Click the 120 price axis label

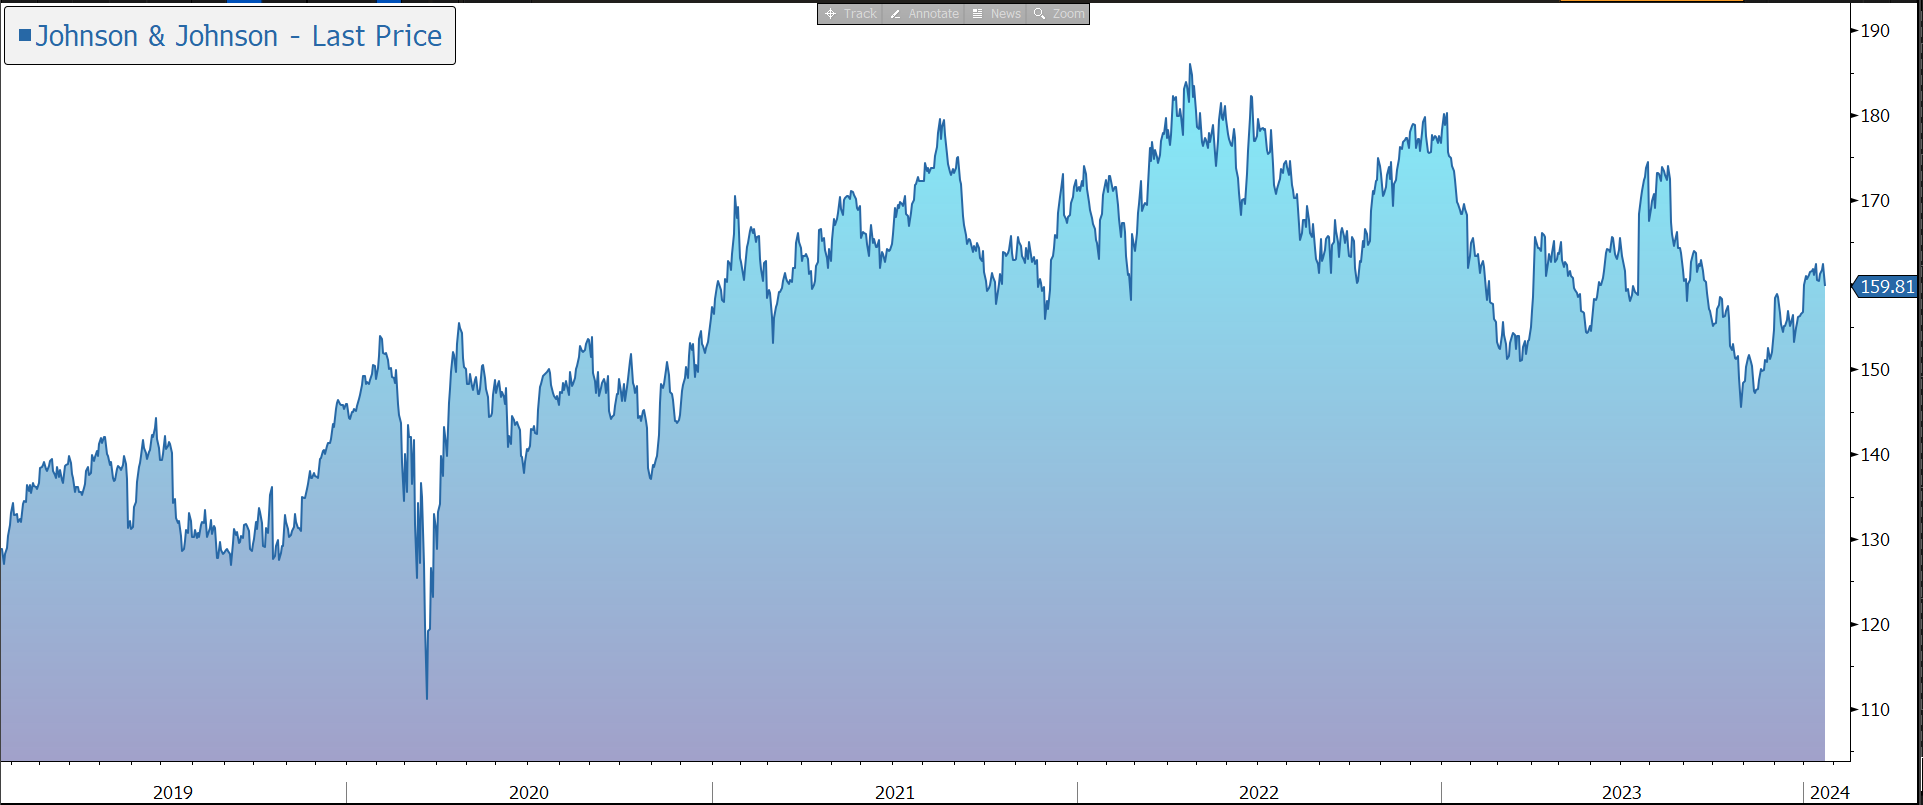(x=1875, y=625)
